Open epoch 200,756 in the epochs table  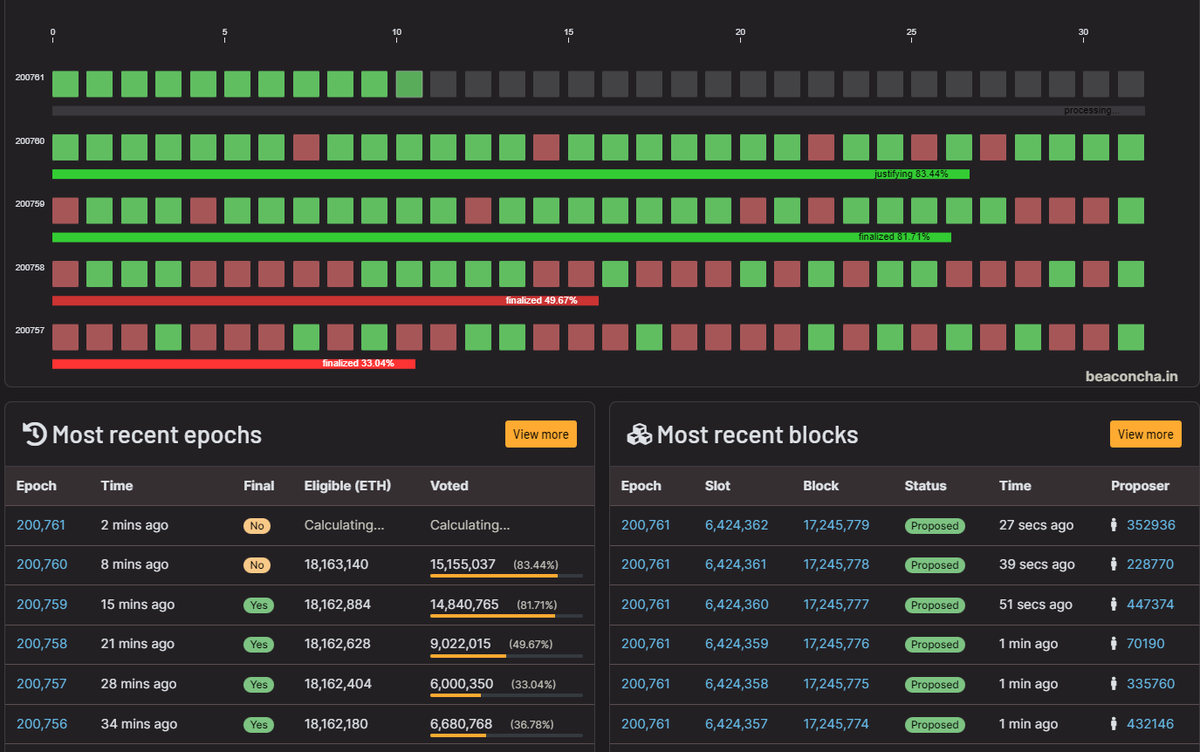pos(42,724)
